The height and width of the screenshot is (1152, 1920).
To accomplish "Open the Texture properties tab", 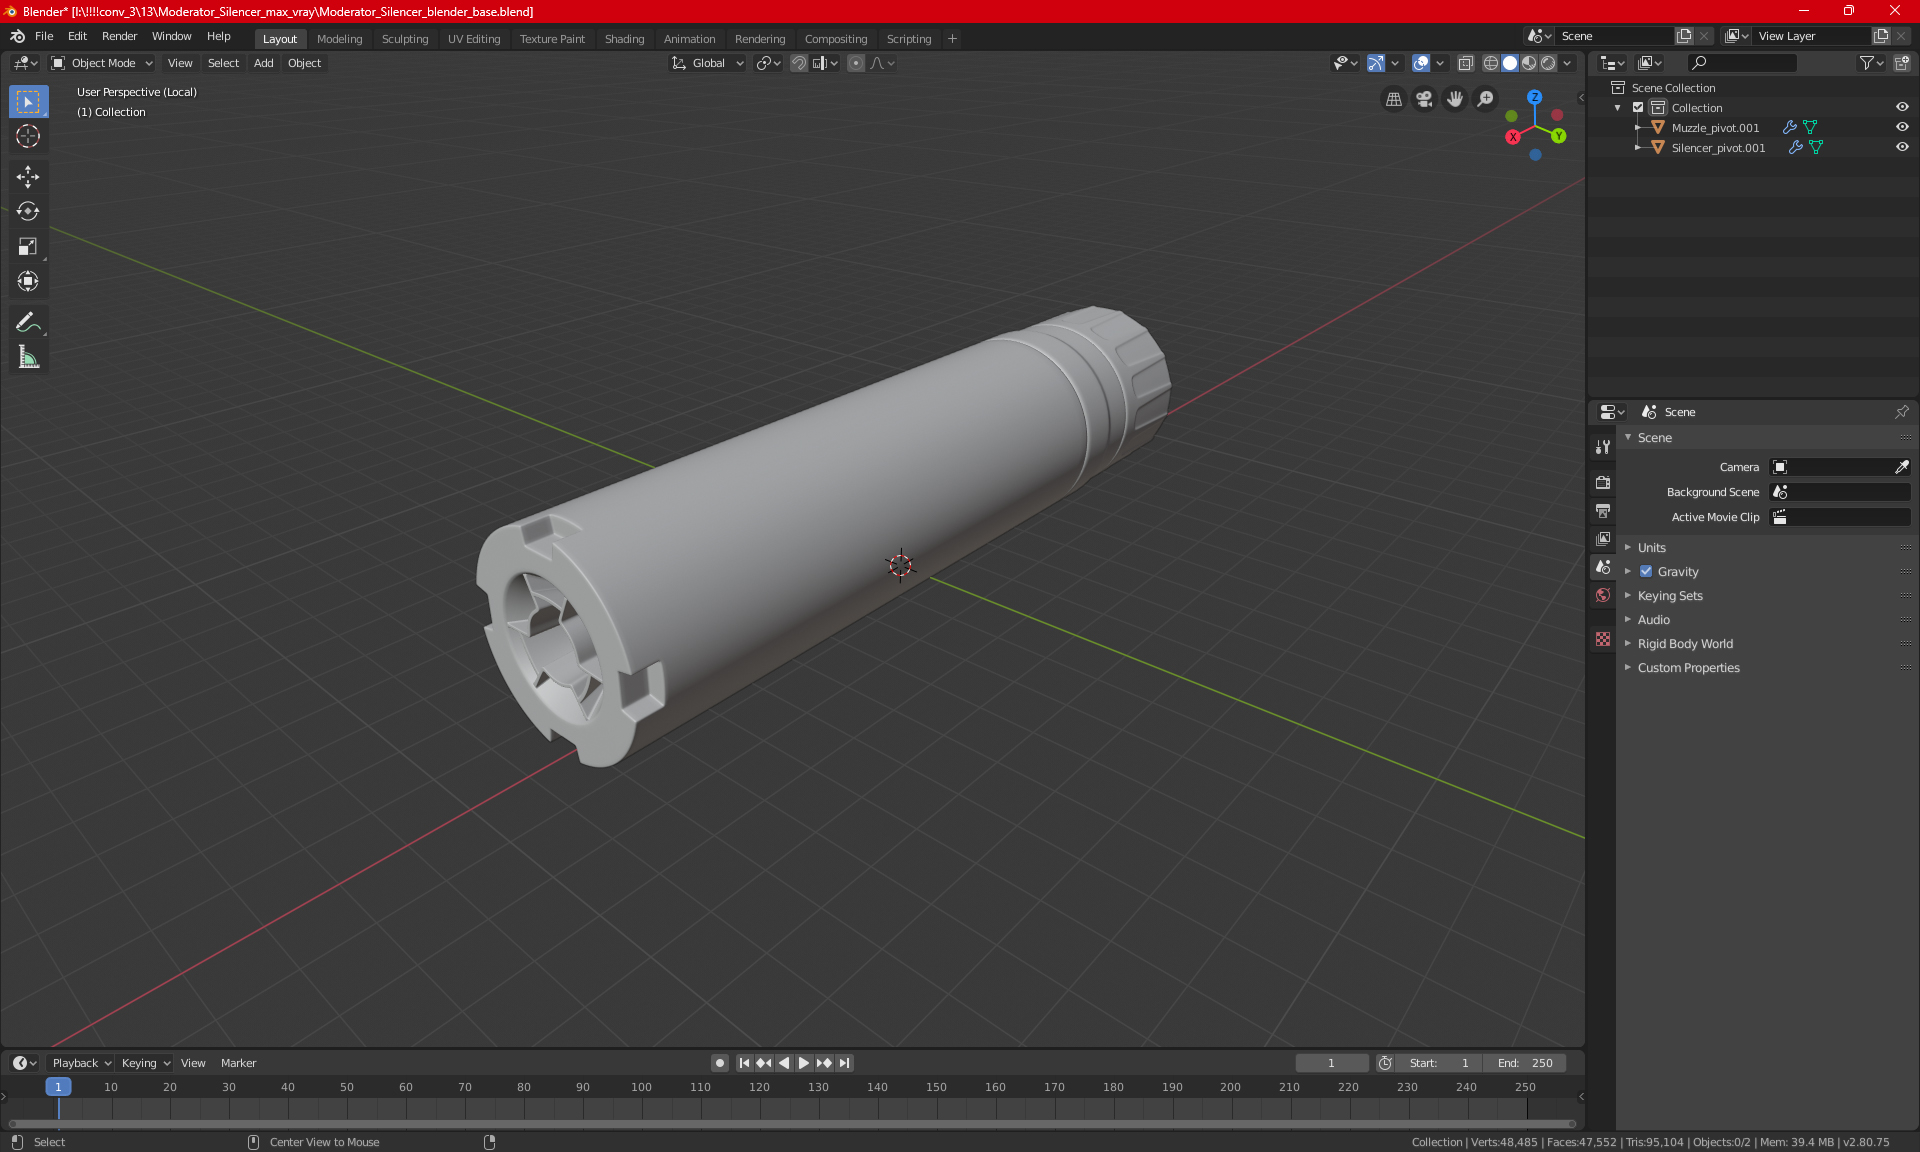I will [x=1603, y=639].
